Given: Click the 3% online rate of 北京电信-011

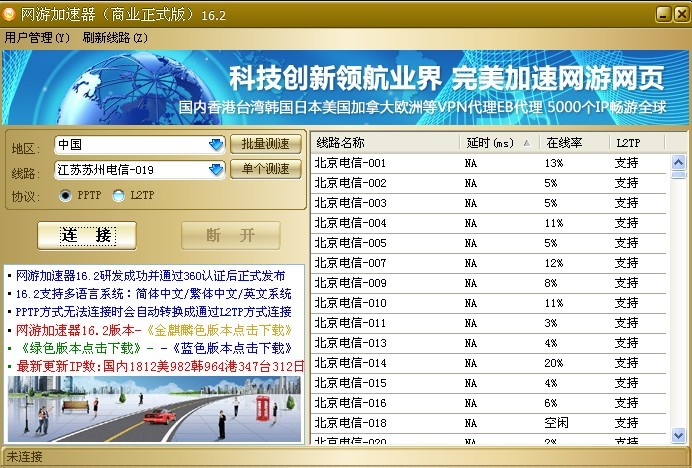Looking at the screenshot, I should (551, 323).
